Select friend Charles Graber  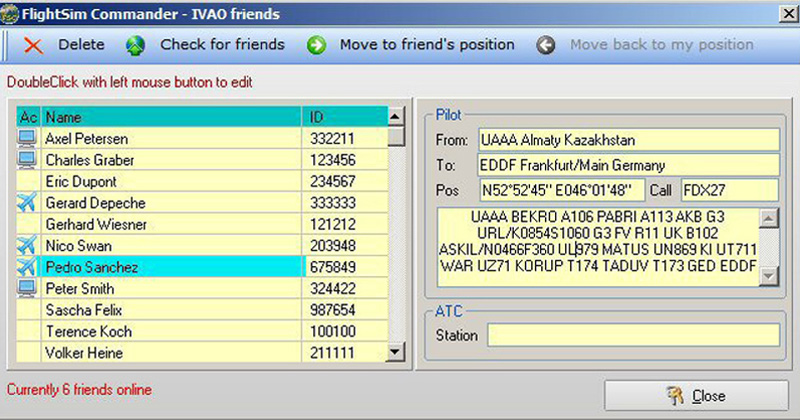[171, 160]
